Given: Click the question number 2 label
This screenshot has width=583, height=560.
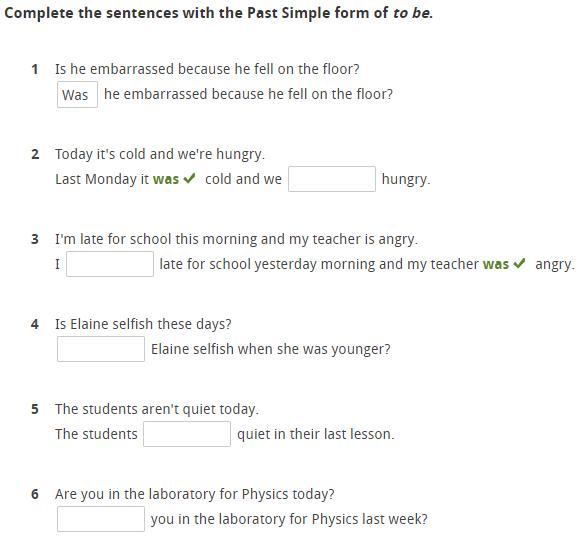Looking at the screenshot, I should (x=35, y=154).
